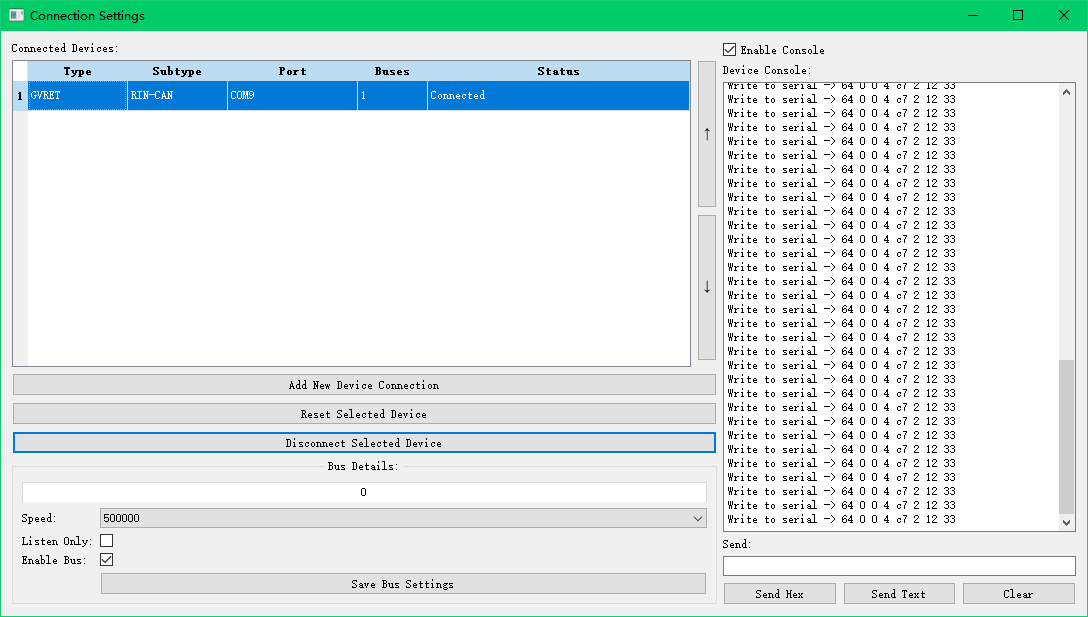
Task: Enable the Listen Only checkbox
Action: pos(107,541)
